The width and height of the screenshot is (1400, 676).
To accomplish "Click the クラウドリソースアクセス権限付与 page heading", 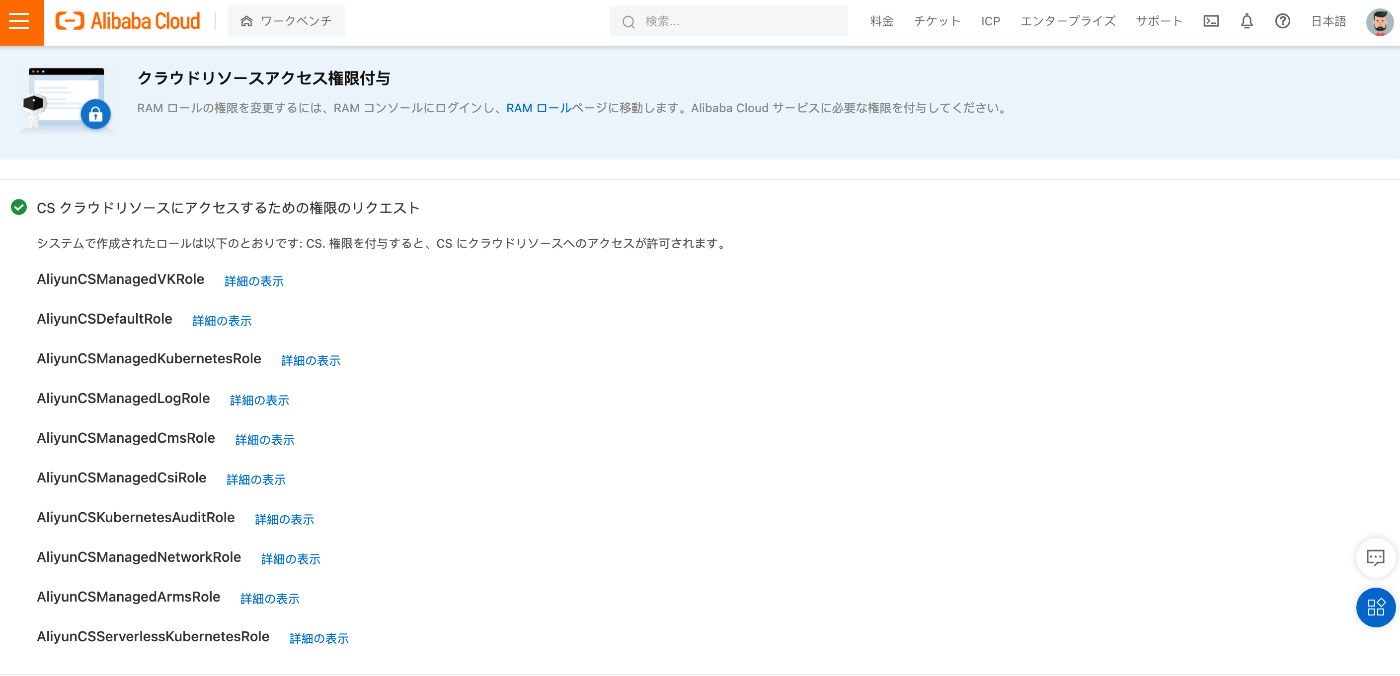I will coord(264,78).
